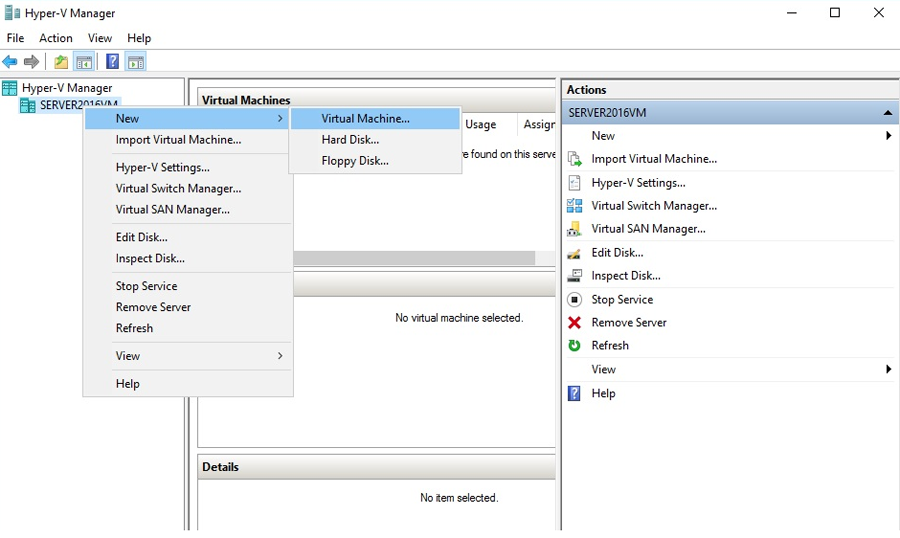Image resolution: width=900 pixels, height=538 pixels.
Task: Select Virtual SAN Manager... in context menu
Action: pos(187,210)
